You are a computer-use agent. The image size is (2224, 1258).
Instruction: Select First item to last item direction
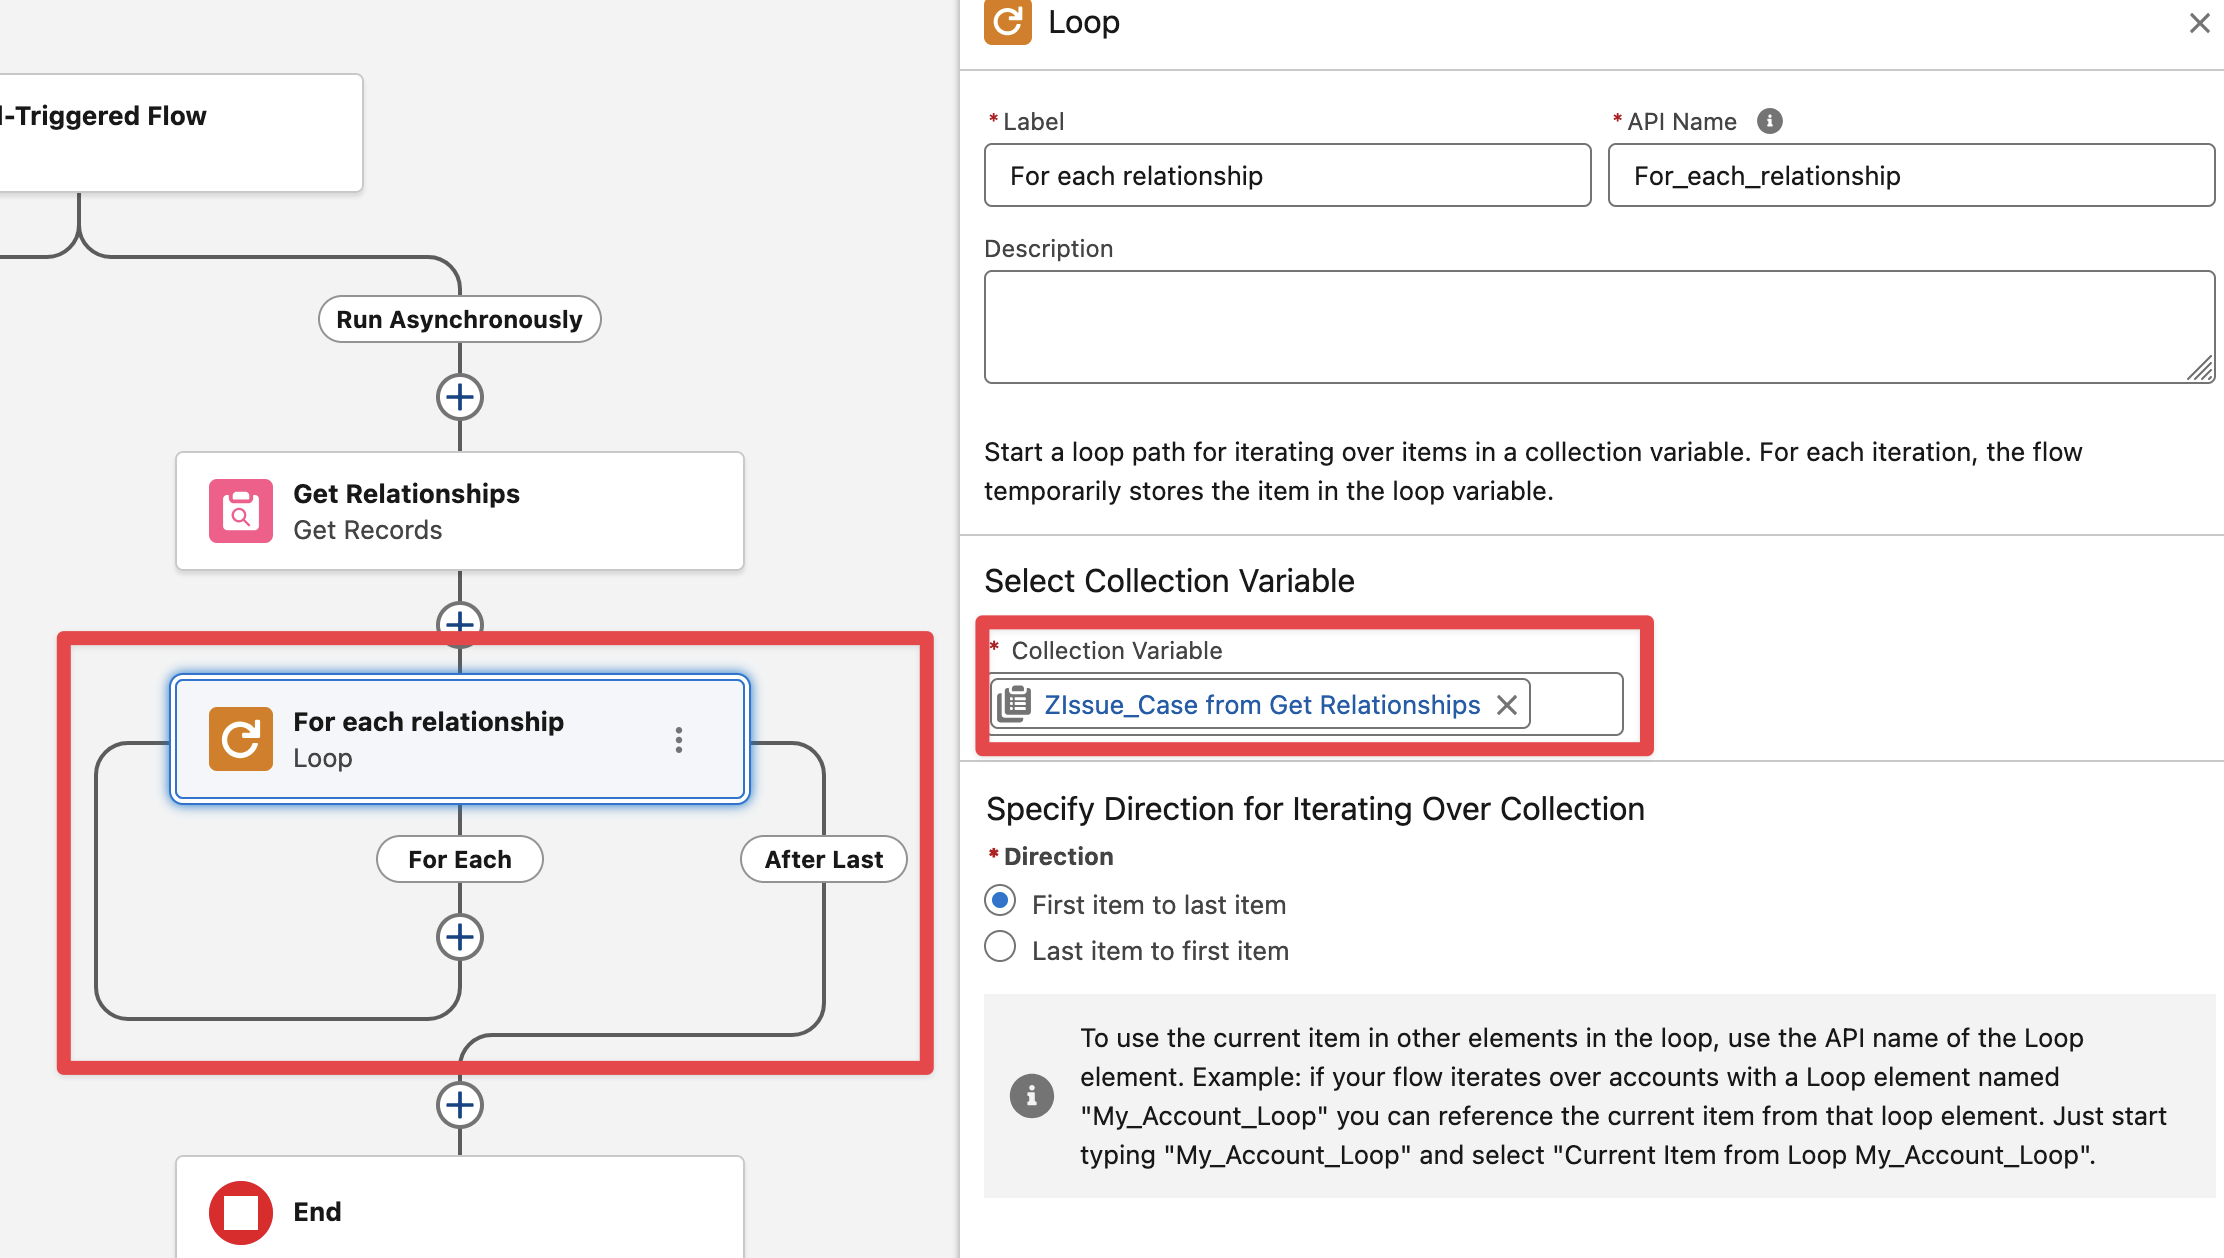[1000, 901]
